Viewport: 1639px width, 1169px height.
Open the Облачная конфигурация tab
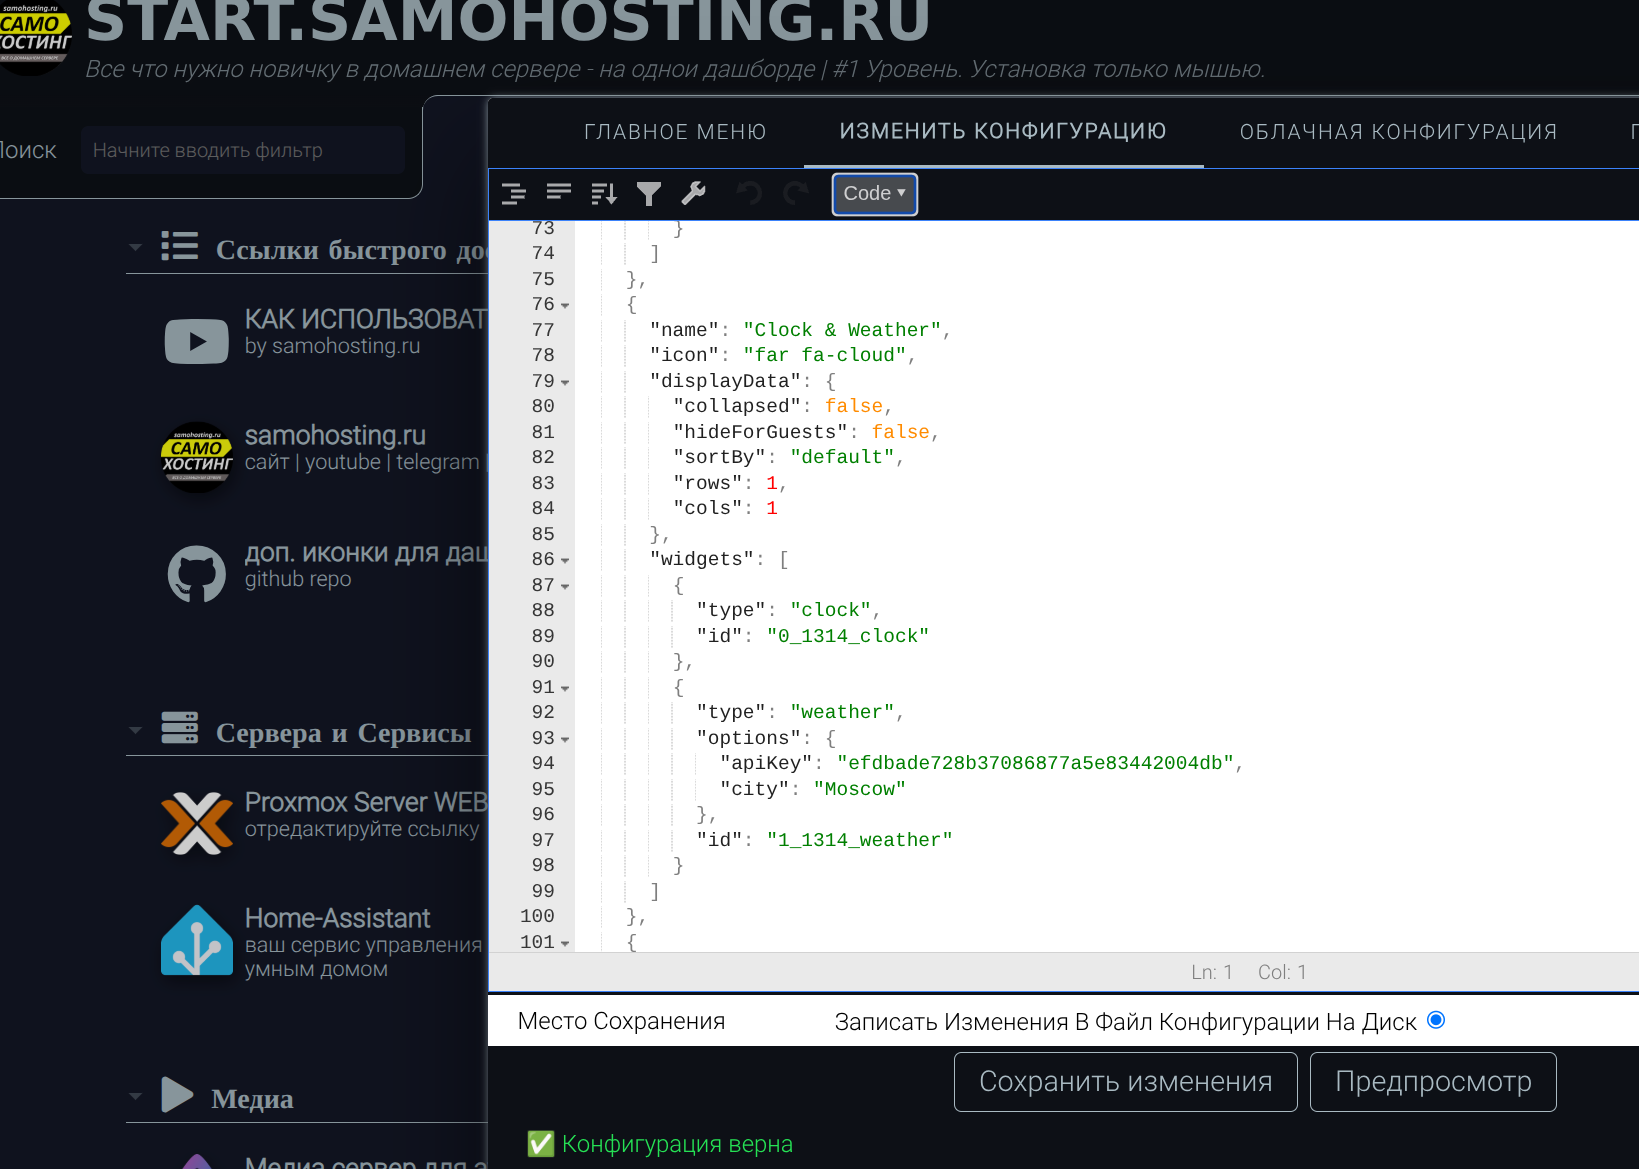1398,132
